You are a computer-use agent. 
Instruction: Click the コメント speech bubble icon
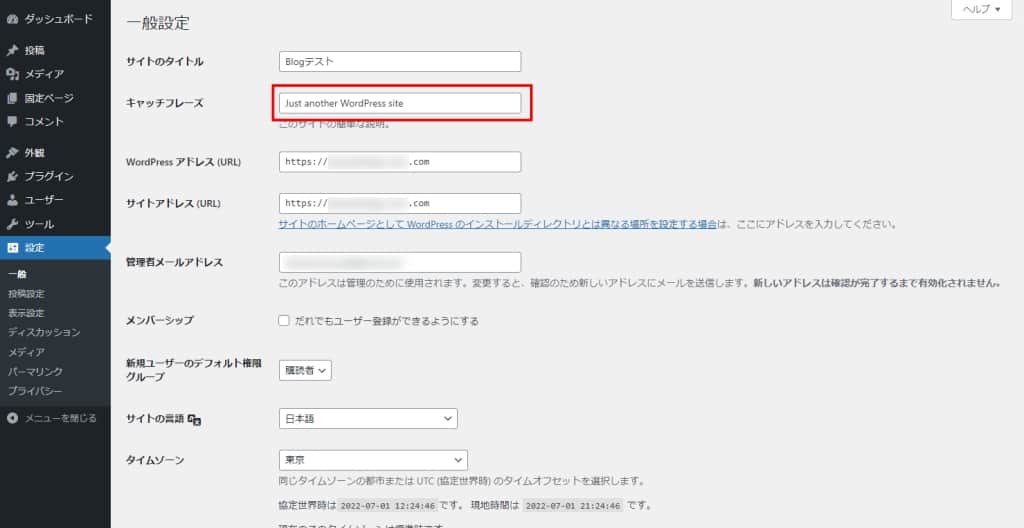pyautogui.click(x=12, y=122)
